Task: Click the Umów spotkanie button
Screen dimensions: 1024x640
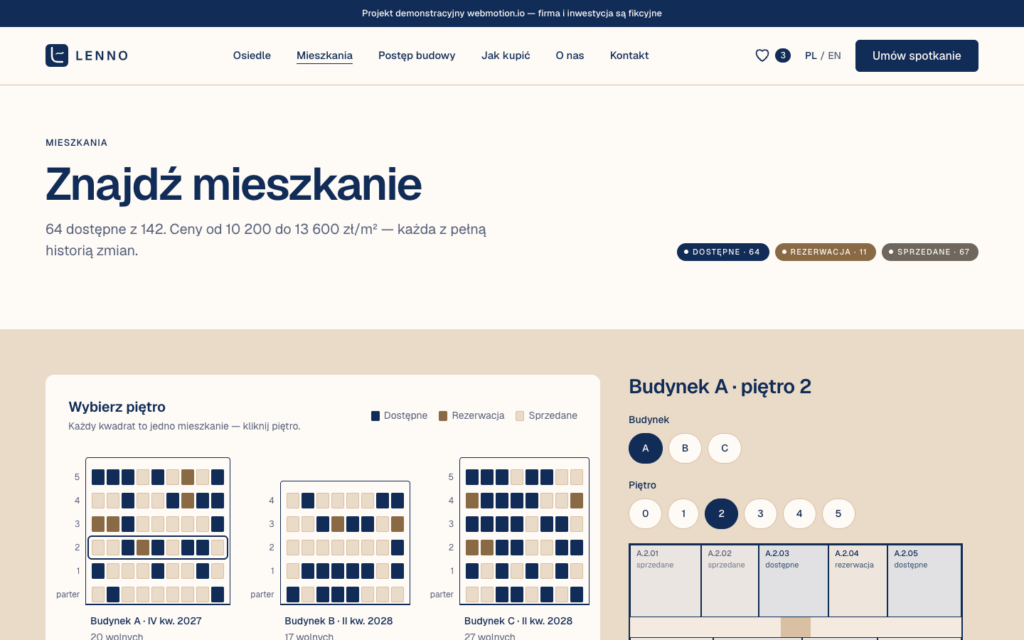Action: click(916, 56)
